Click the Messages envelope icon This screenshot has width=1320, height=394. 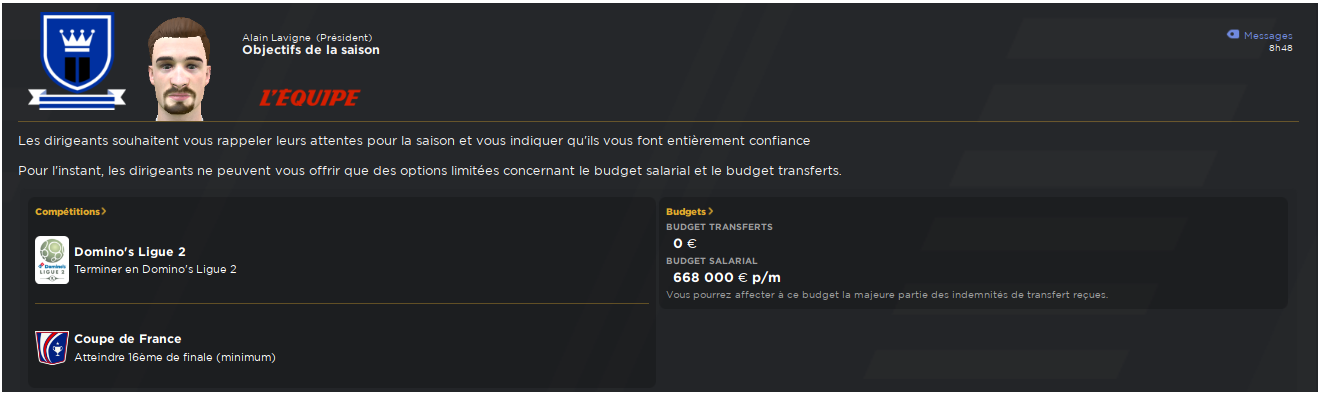click(x=1233, y=35)
